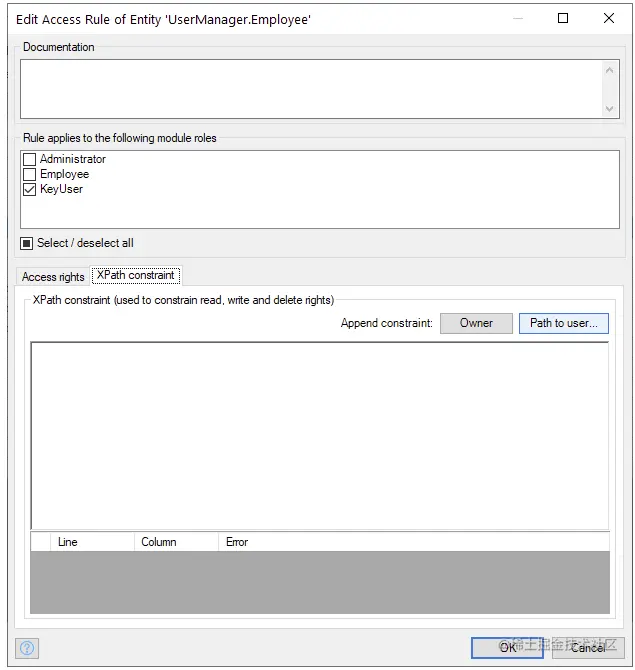
Task: Append the Owner constraint
Action: (476, 323)
